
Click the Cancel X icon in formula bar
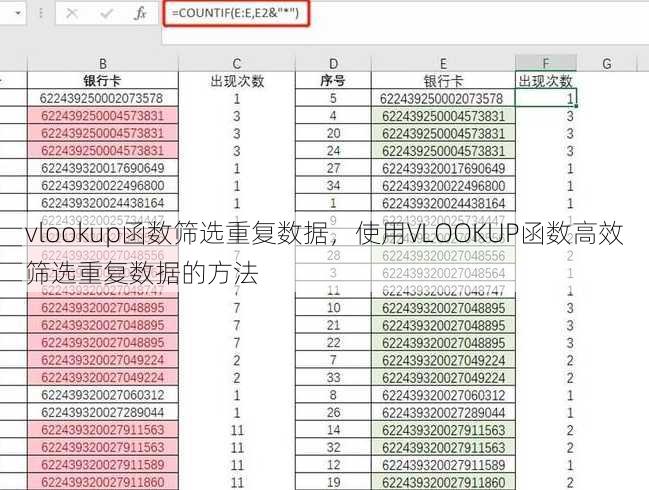pyautogui.click(x=72, y=14)
